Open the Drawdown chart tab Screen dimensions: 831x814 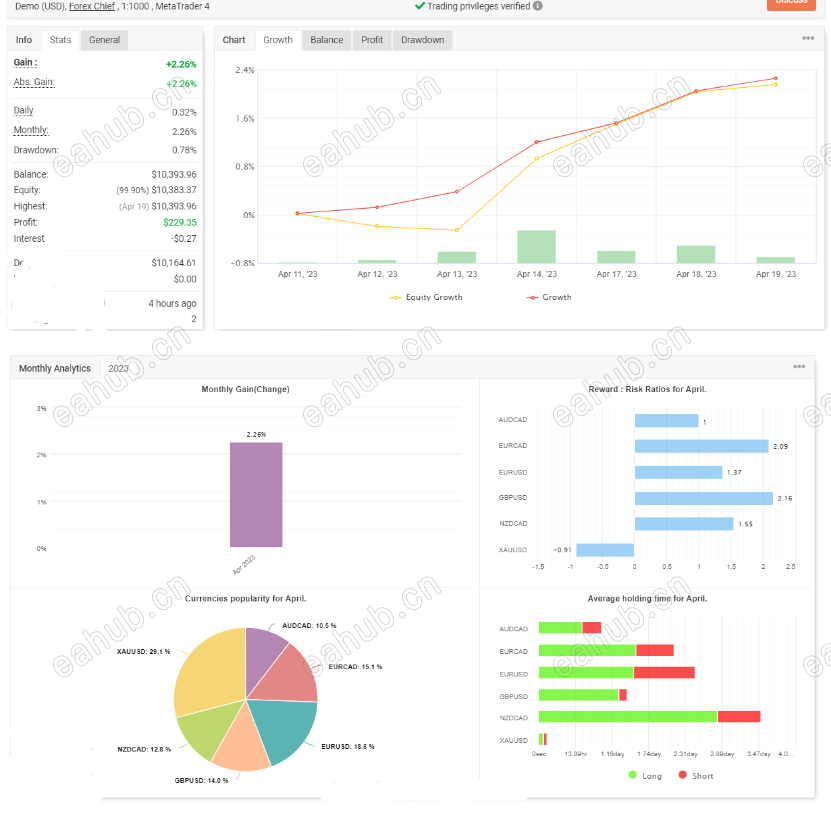click(x=422, y=40)
